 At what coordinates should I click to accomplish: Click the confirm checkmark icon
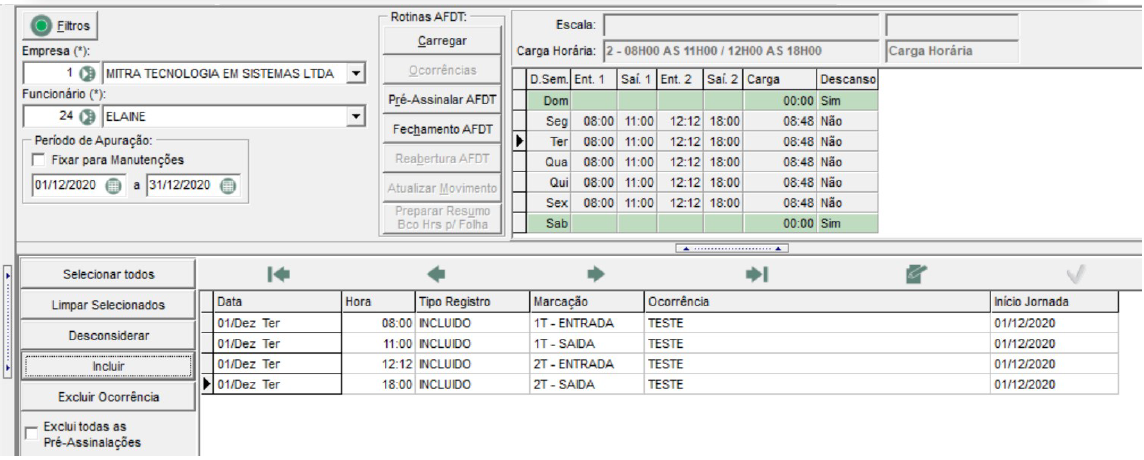(1075, 275)
